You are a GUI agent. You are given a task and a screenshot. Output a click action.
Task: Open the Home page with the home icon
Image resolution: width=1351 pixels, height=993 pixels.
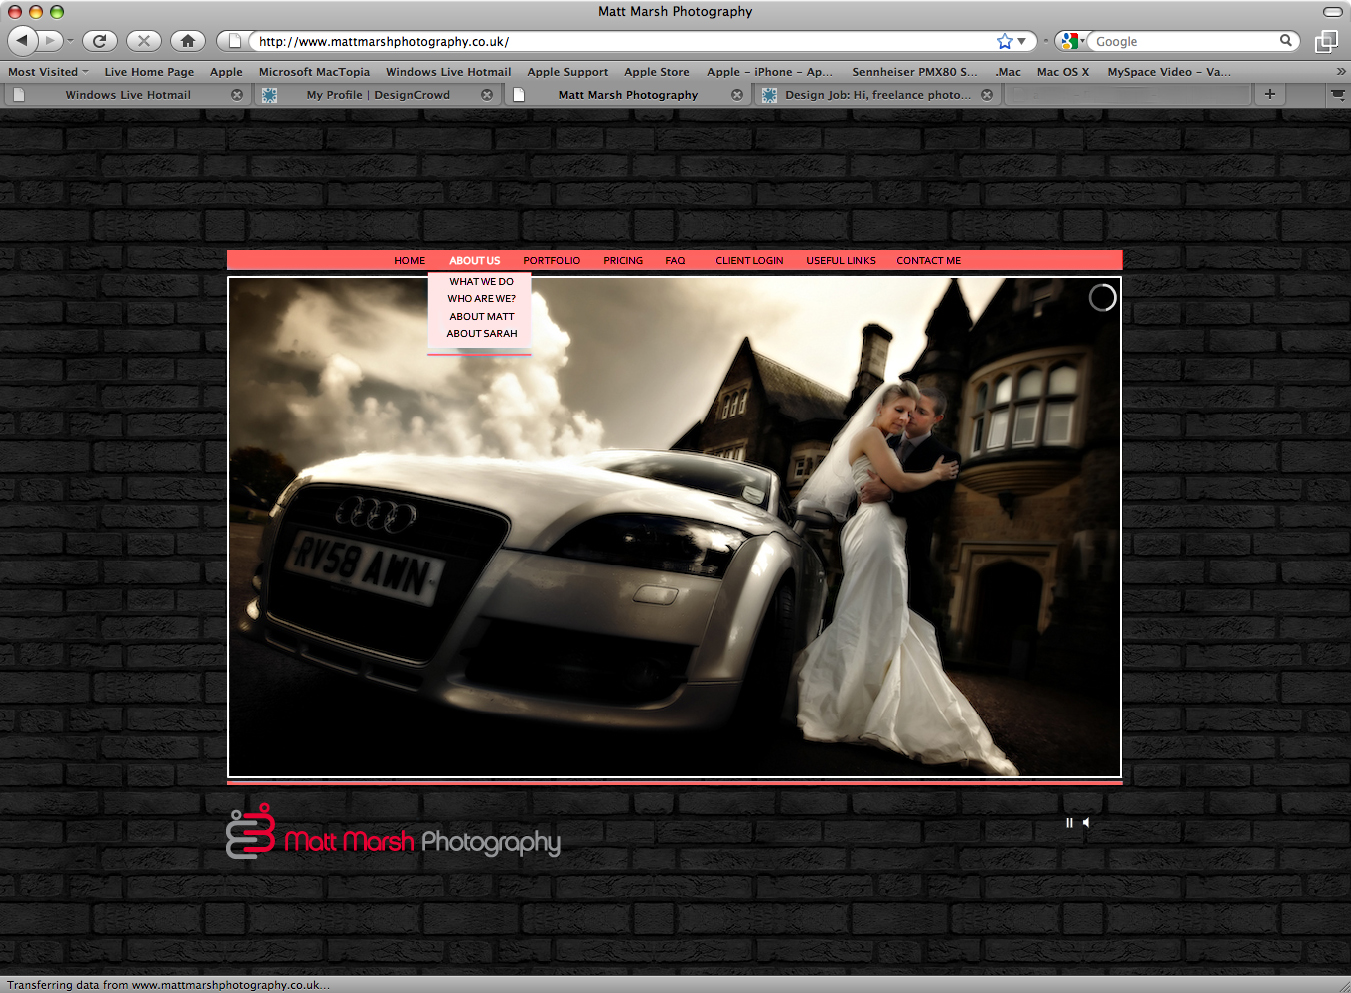pos(187,41)
